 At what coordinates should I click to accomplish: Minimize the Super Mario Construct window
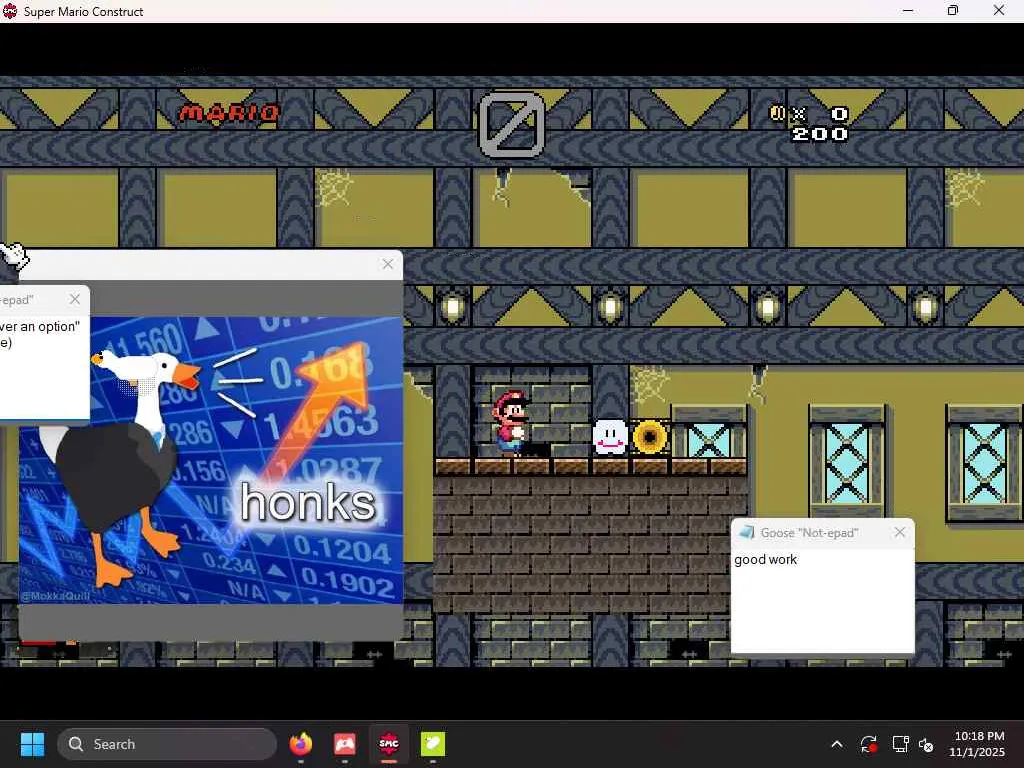pyautogui.click(x=908, y=11)
